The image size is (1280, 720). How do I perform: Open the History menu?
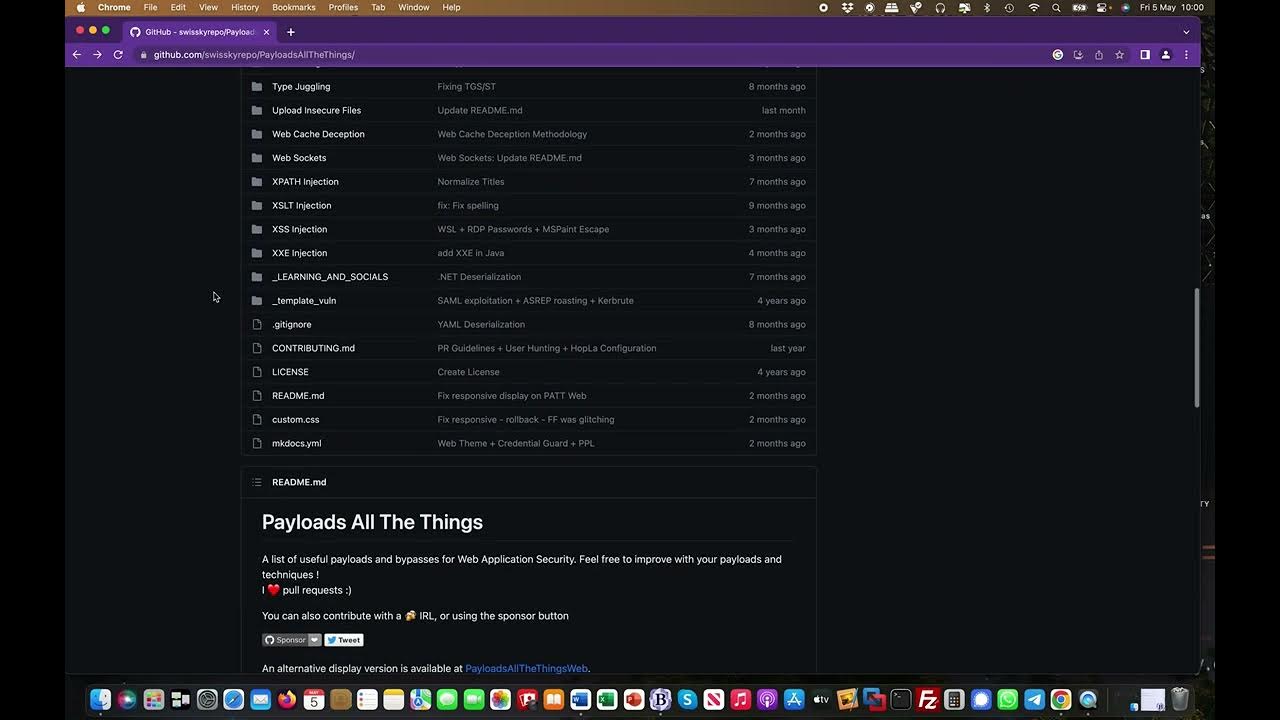[245, 7]
